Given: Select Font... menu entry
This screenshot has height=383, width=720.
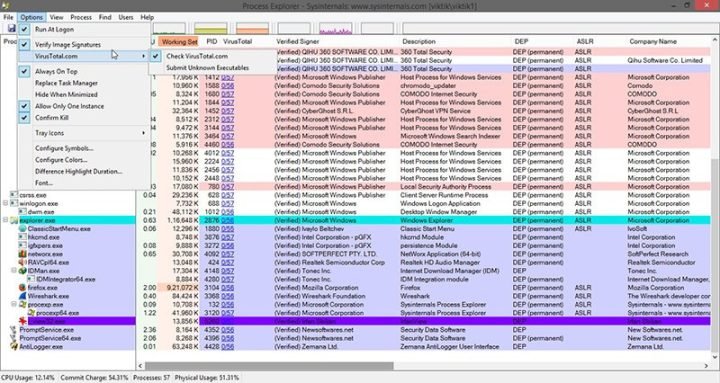Looking at the screenshot, I should click(85, 183).
